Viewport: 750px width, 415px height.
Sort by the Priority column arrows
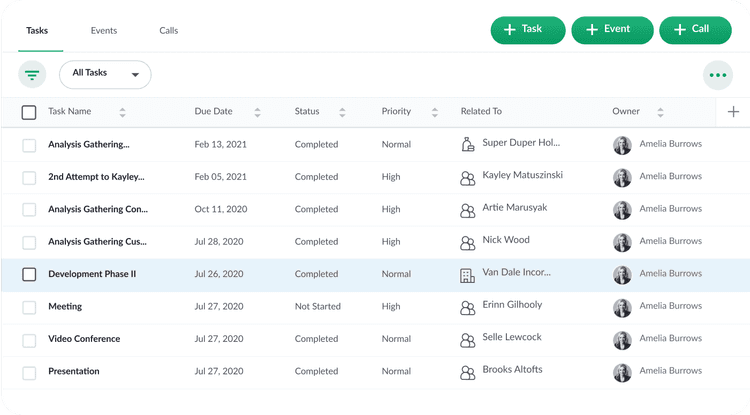[x=434, y=112]
